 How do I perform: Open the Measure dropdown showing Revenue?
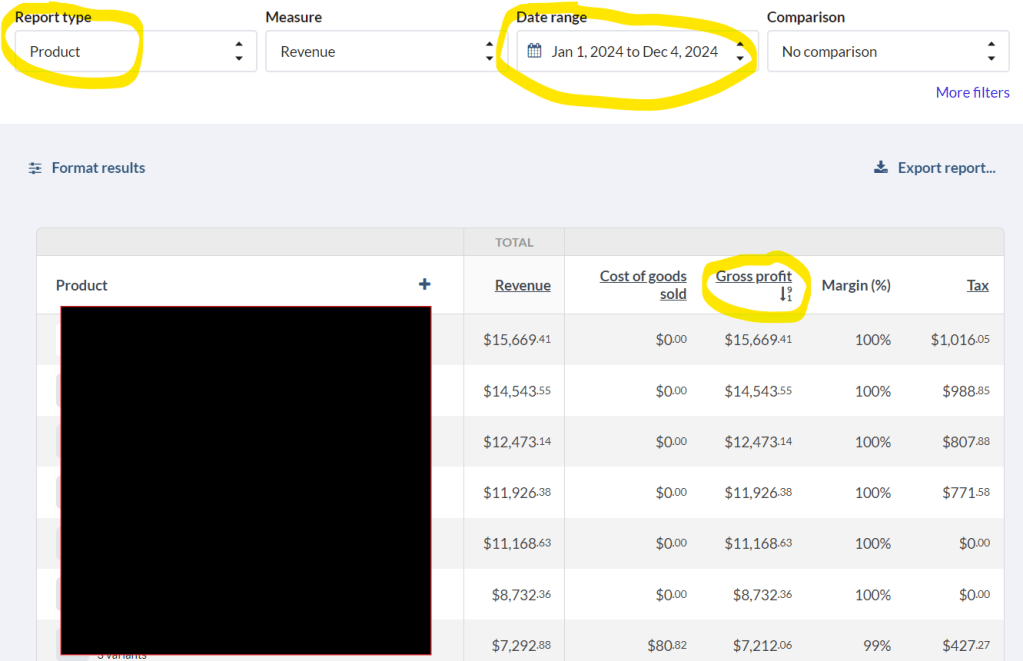click(x=386, y=51)
